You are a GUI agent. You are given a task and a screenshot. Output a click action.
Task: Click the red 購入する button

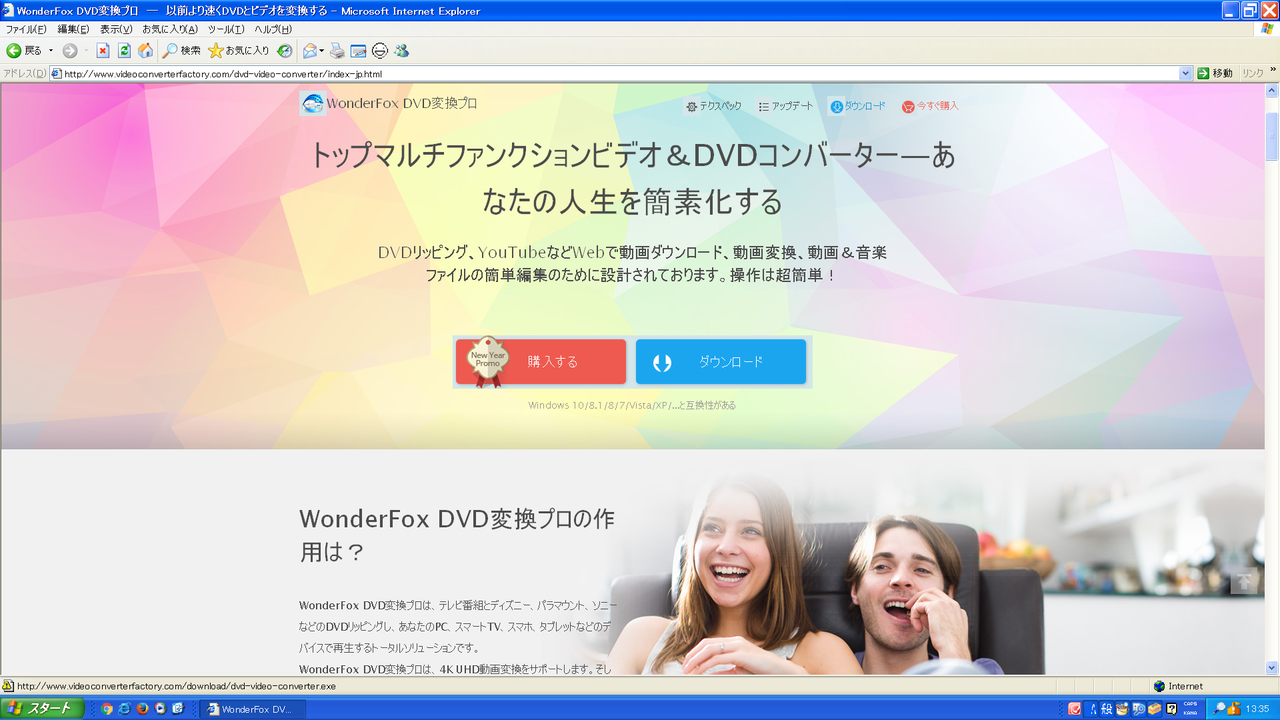pos(541,361)
